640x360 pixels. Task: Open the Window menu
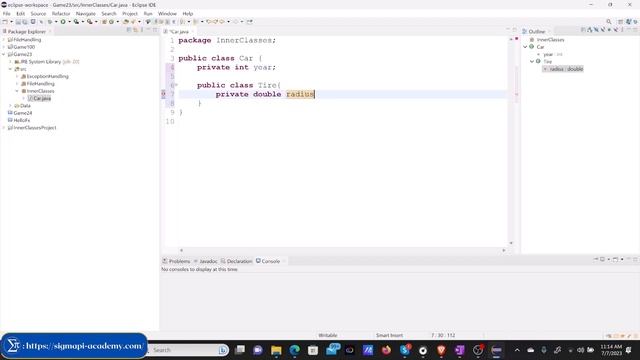167,13
